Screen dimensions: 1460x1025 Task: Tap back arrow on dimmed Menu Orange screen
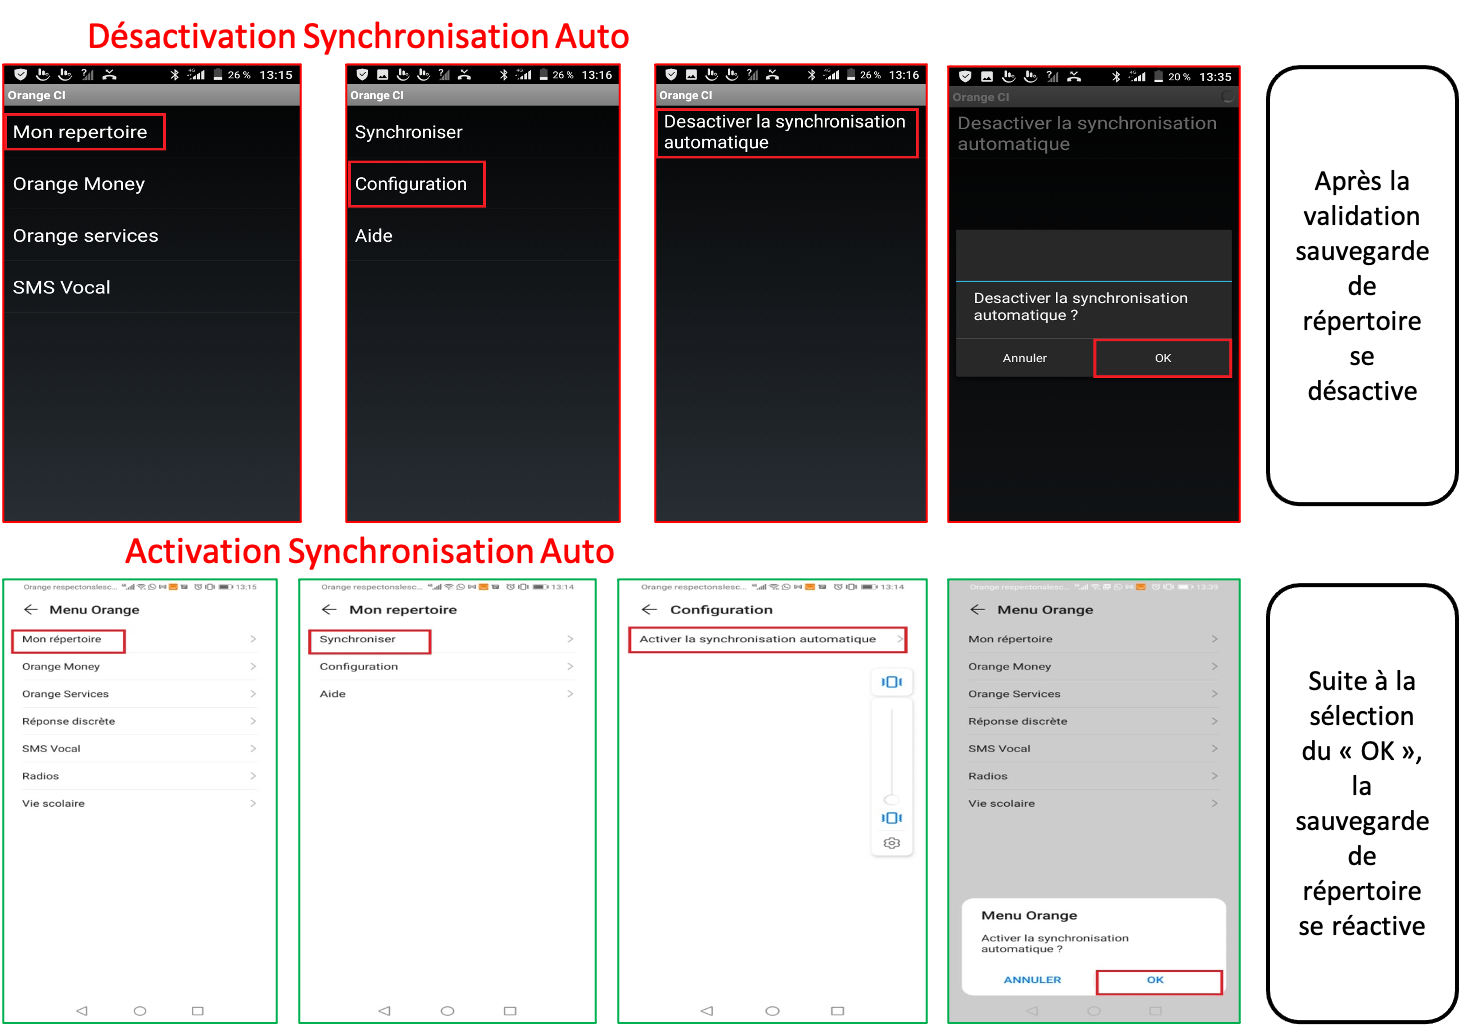978,609
